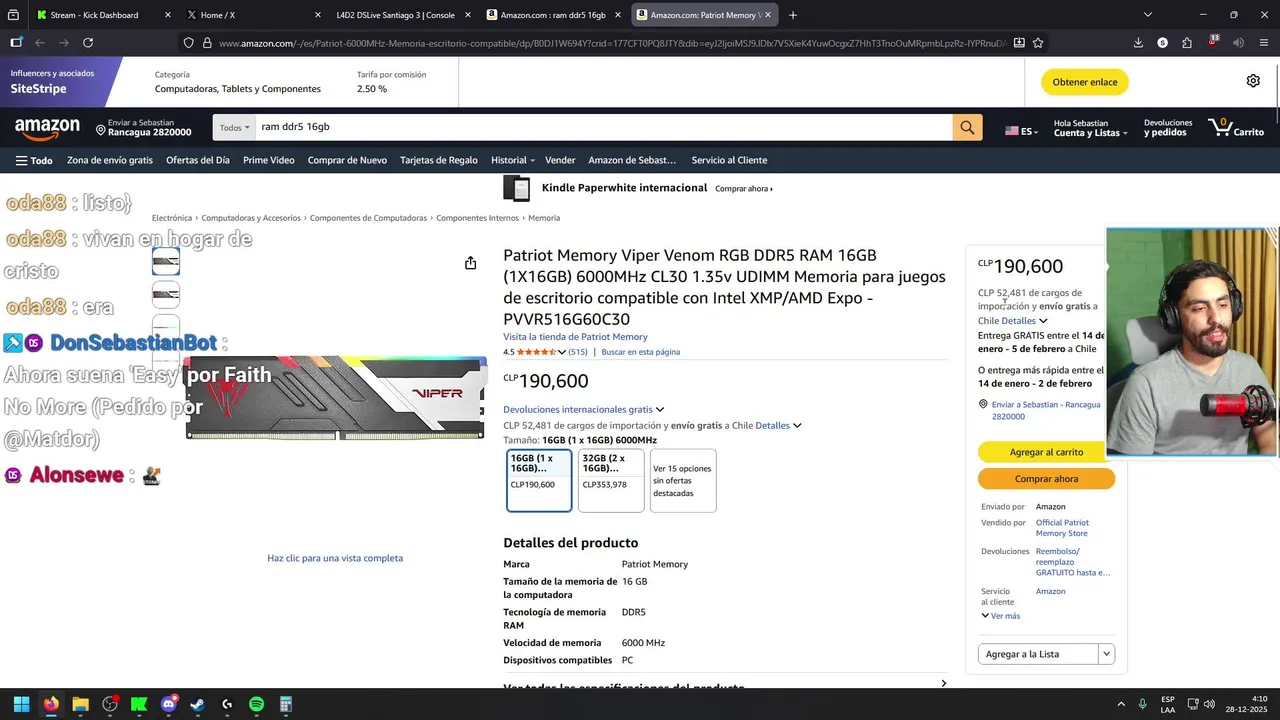Click the install-page icon in address bar

coord(1019,43)
